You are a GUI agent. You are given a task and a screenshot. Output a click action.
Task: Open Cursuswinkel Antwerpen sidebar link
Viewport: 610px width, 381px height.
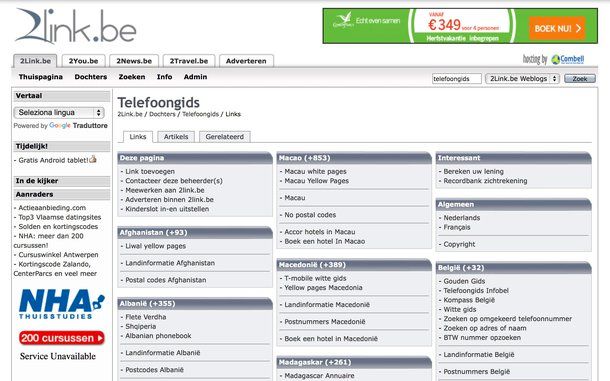coord(58,255)
